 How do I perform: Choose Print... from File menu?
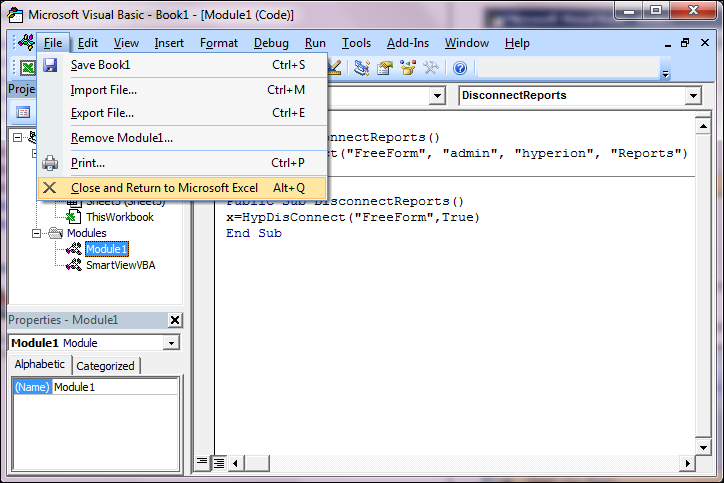point(182,163)
